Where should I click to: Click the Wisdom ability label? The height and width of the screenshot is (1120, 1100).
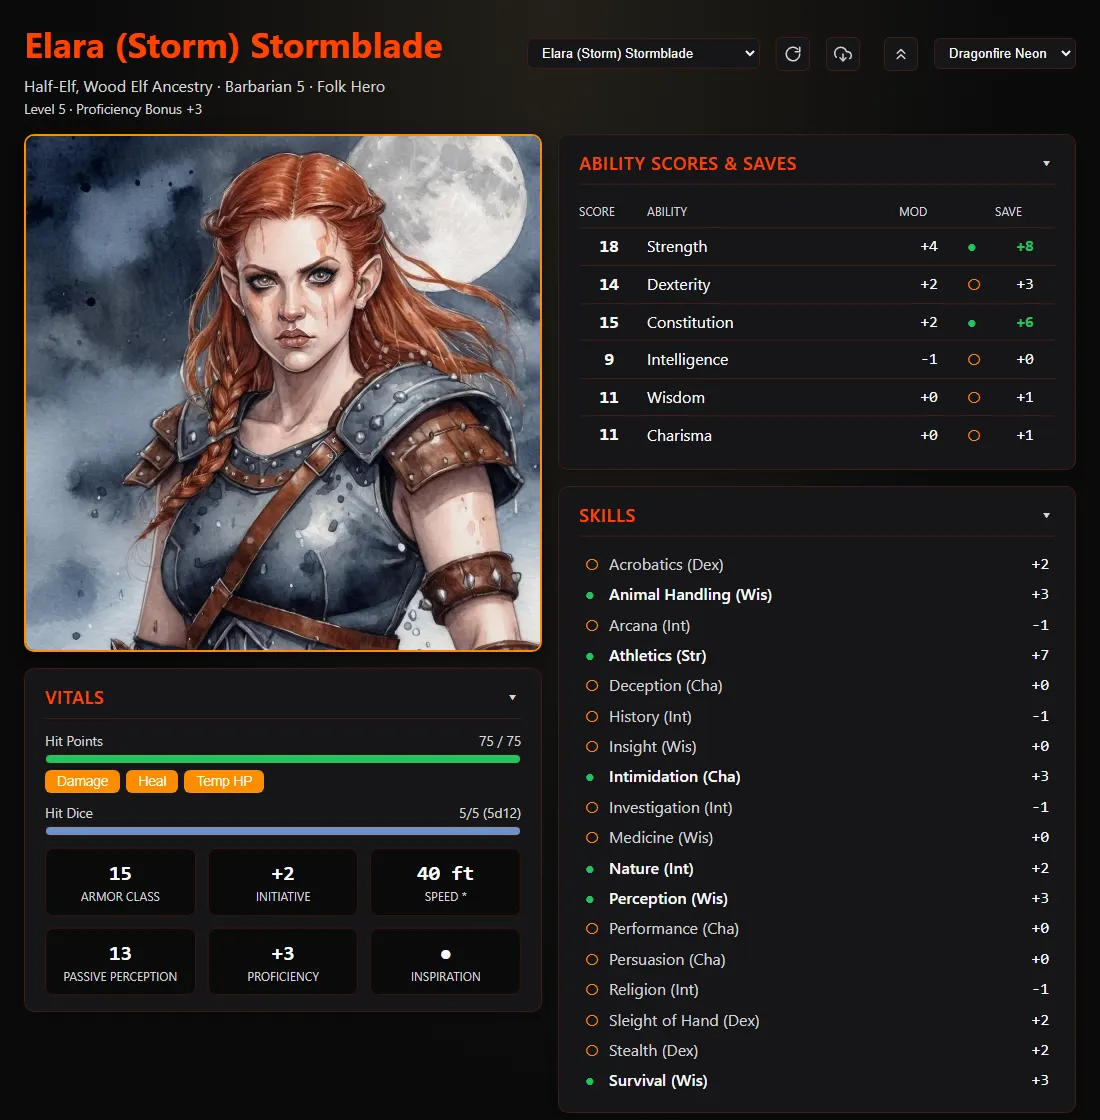click(x=675, y=397)
